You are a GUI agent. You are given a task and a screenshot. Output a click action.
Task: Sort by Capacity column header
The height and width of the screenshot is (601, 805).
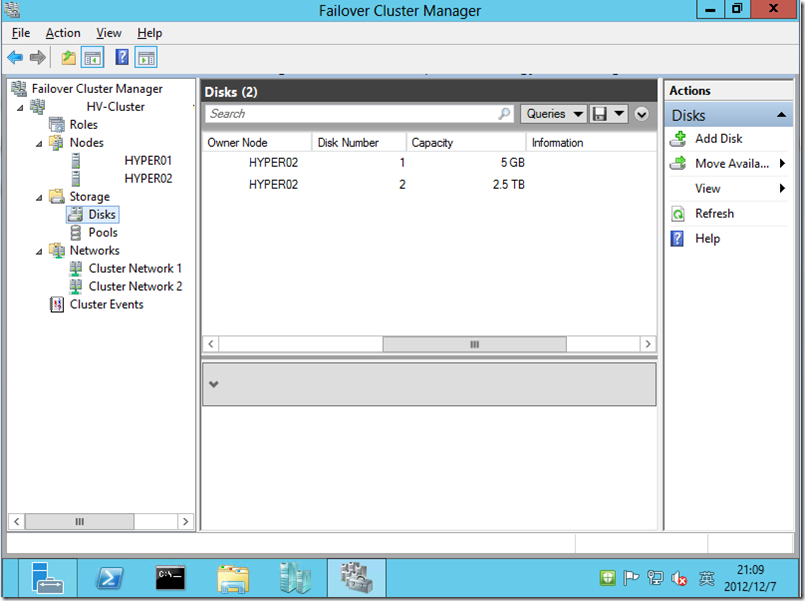click(466, 142)
